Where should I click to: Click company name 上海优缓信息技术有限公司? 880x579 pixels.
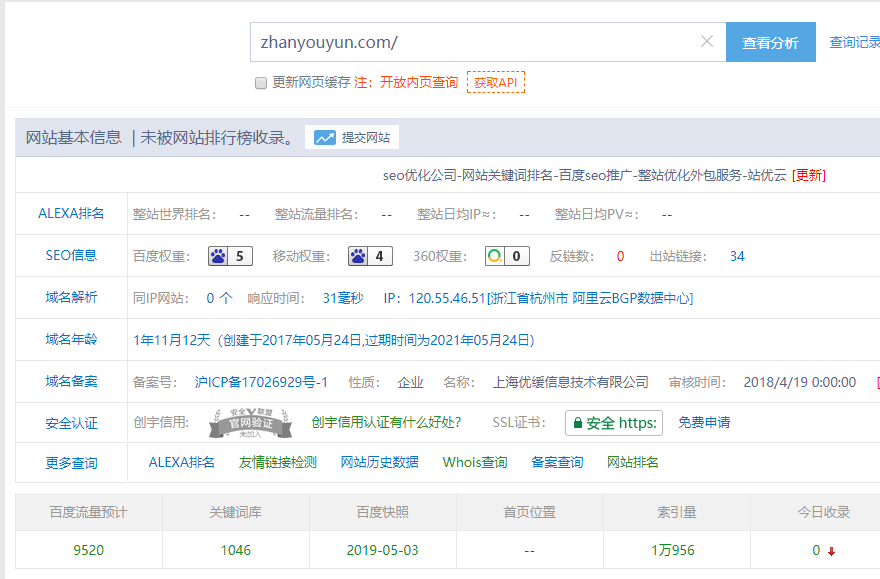coord(570,383)
